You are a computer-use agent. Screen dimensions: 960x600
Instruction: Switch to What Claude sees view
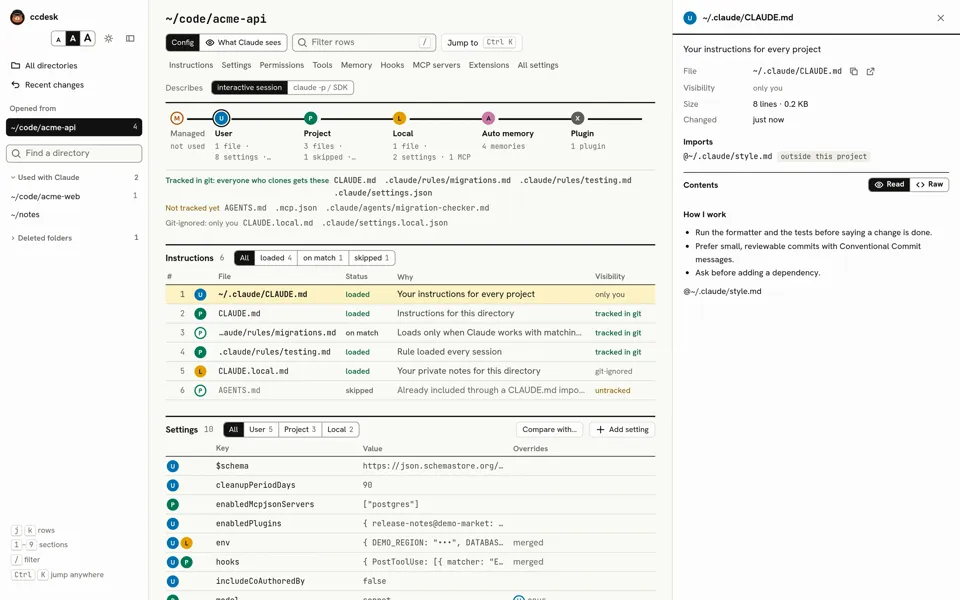pyautogui.click(x=244, y=42)
